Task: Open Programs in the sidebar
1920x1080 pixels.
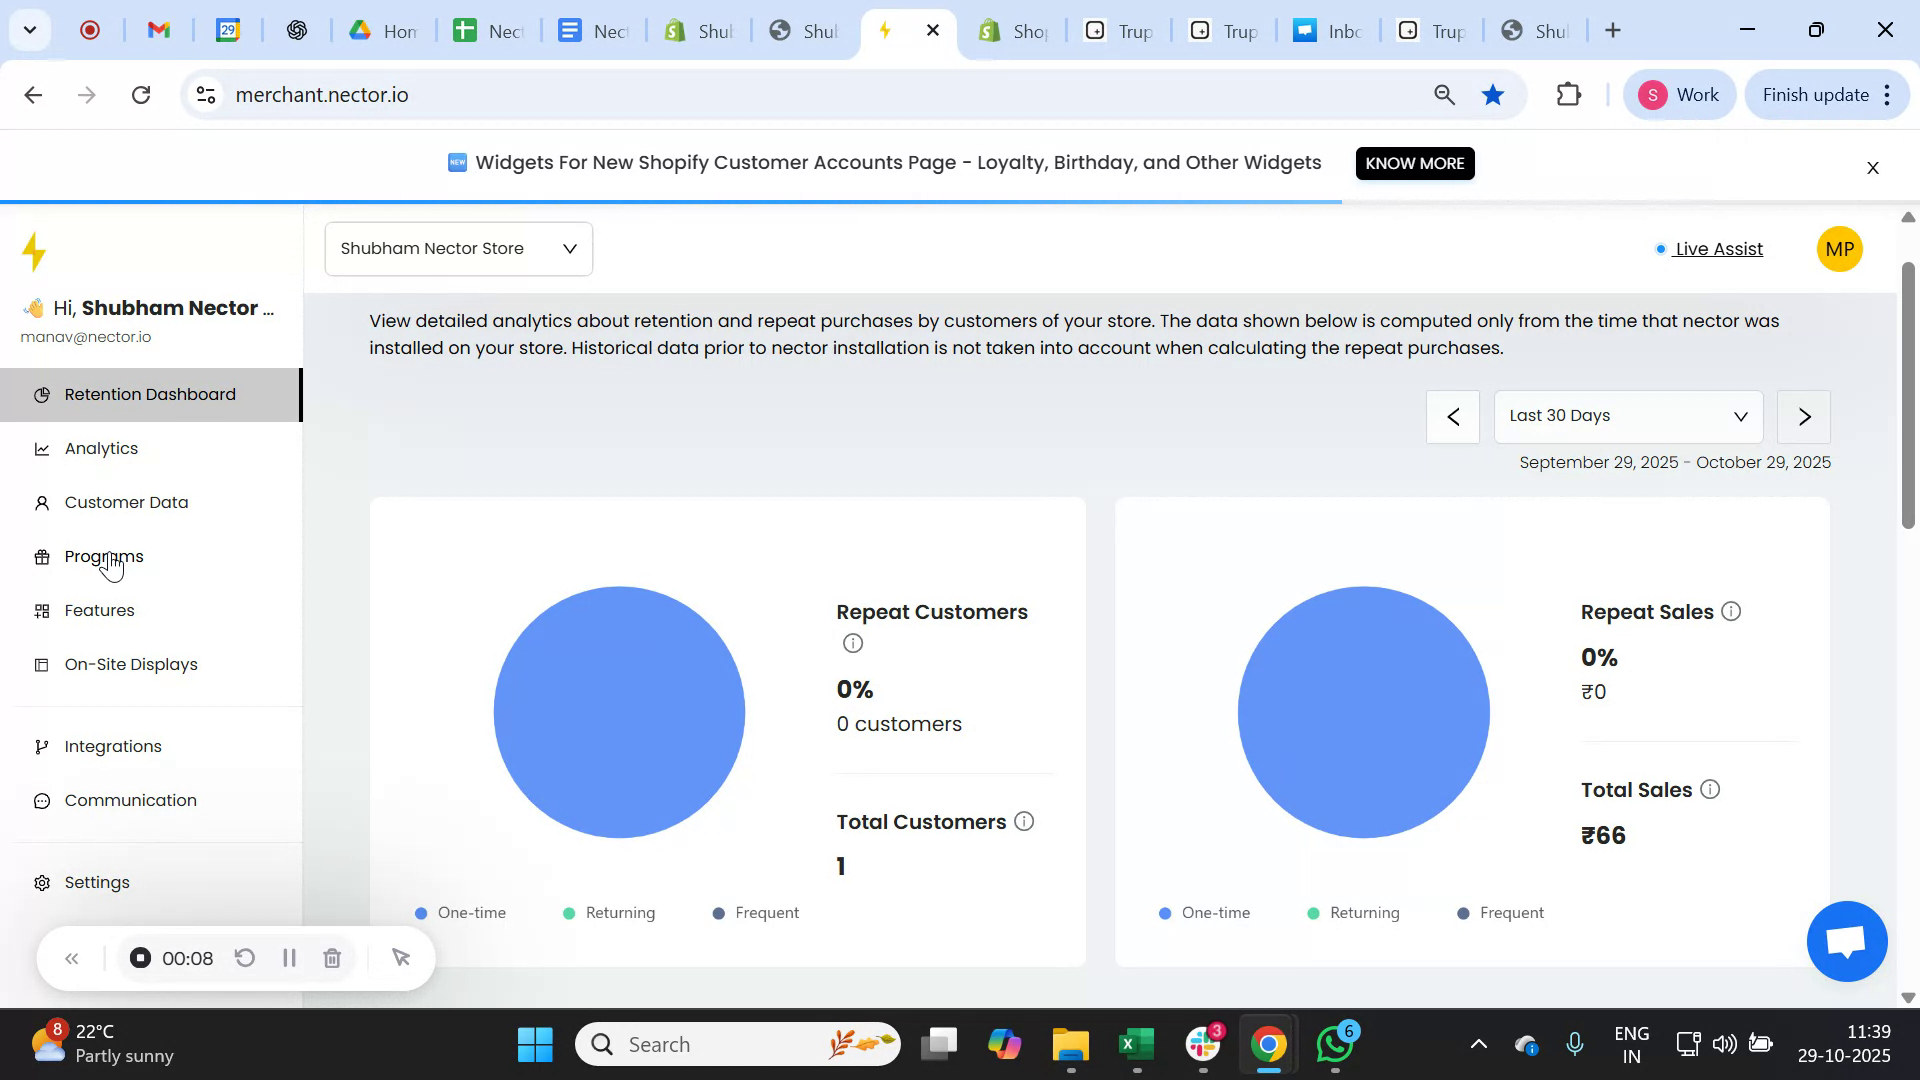Action: tap(104, 557)
